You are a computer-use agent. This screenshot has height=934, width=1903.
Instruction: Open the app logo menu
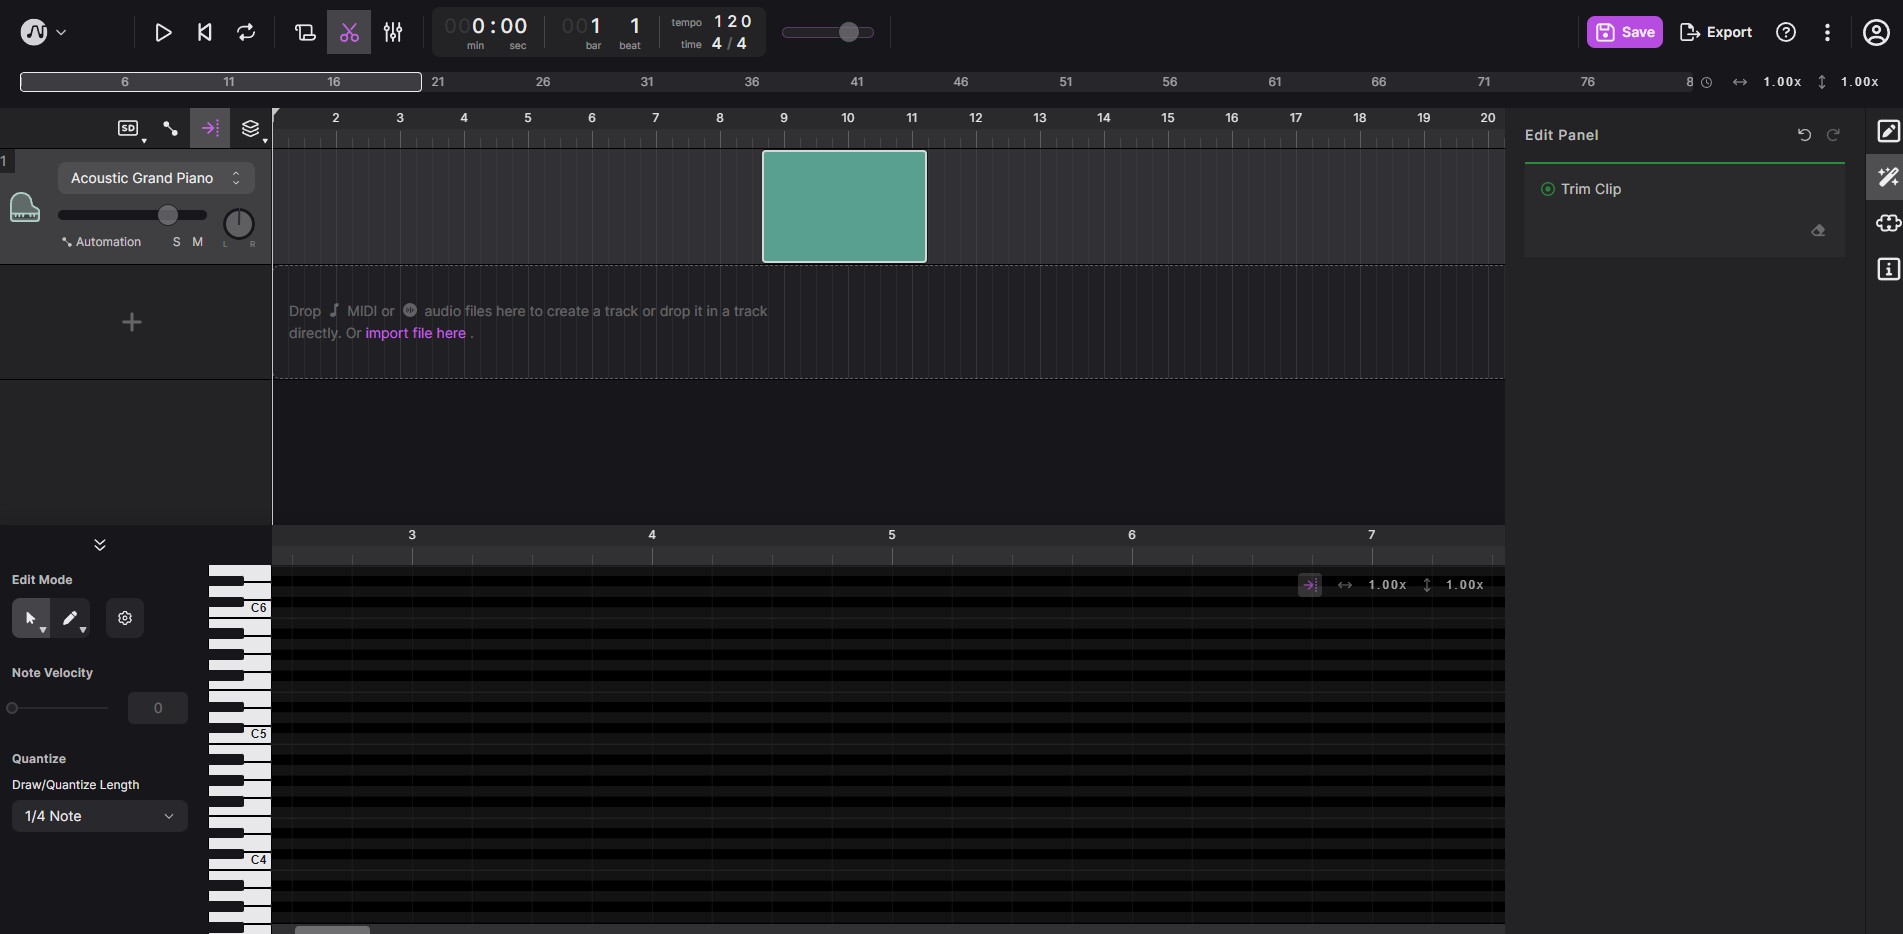tap(43, 33)
